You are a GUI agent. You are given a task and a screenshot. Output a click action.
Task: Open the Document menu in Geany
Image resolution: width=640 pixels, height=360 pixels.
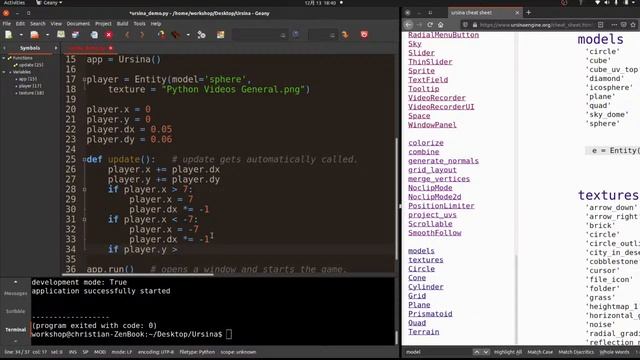tap(78, 24)
